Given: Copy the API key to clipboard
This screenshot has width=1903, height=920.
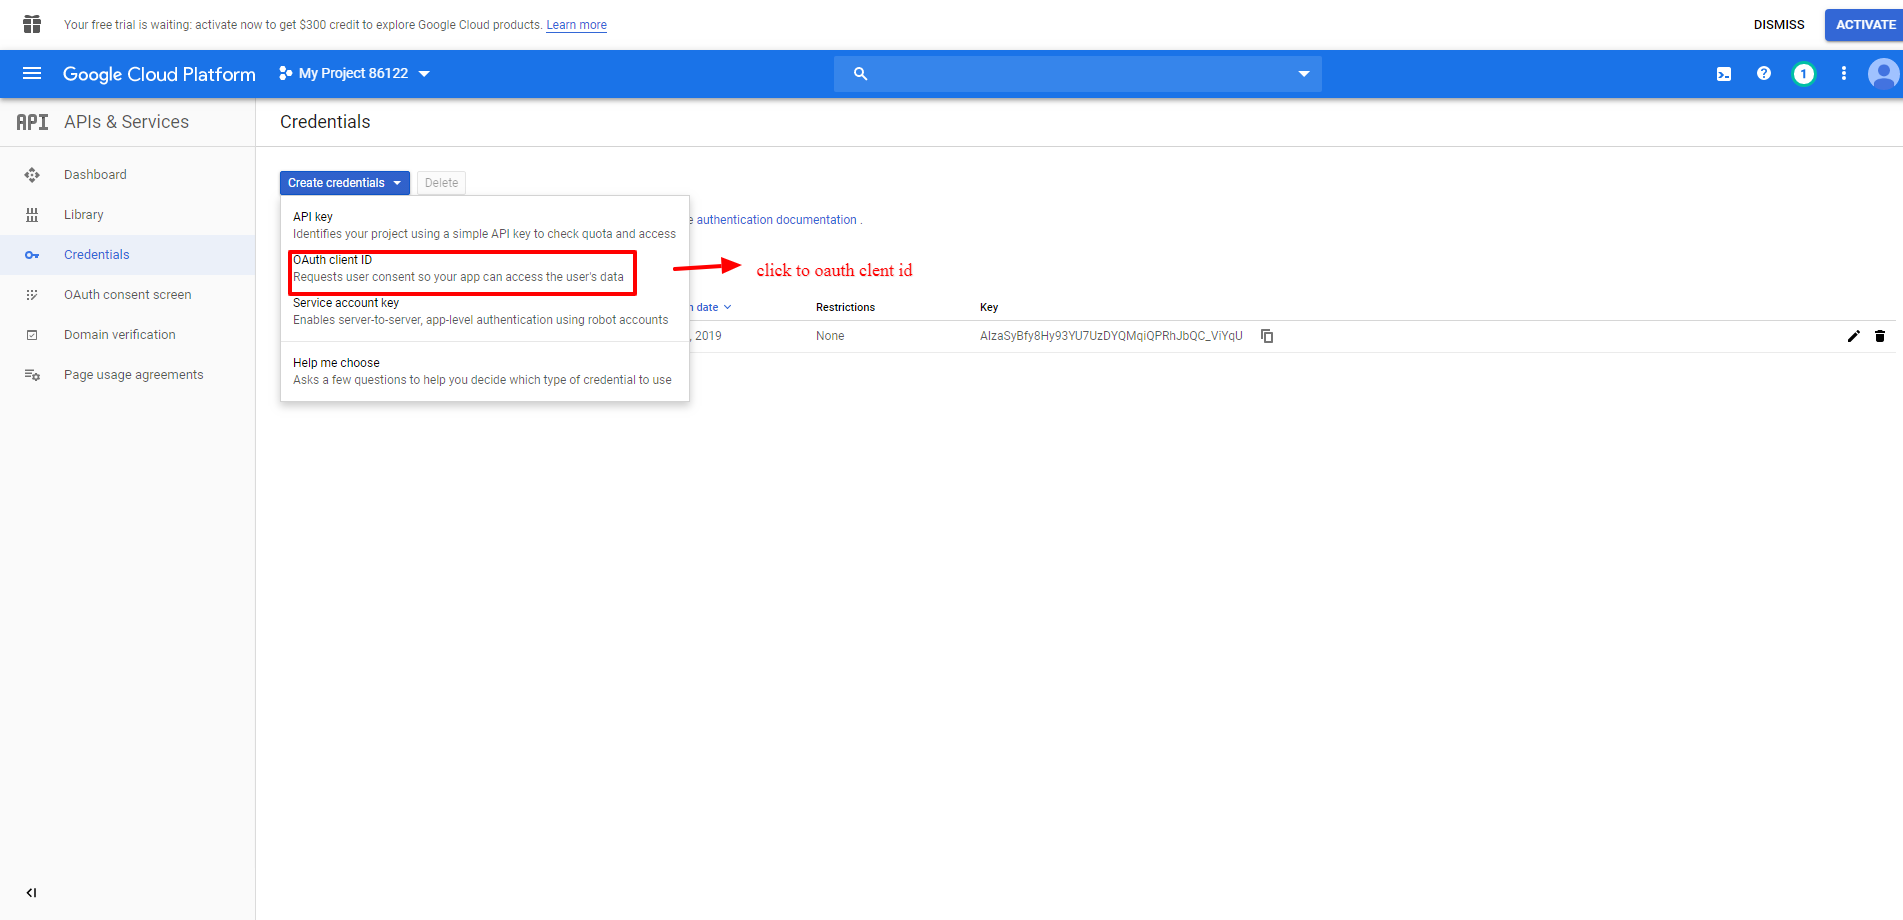Looking at the screenshot, I should click(x=1267, y=336).
